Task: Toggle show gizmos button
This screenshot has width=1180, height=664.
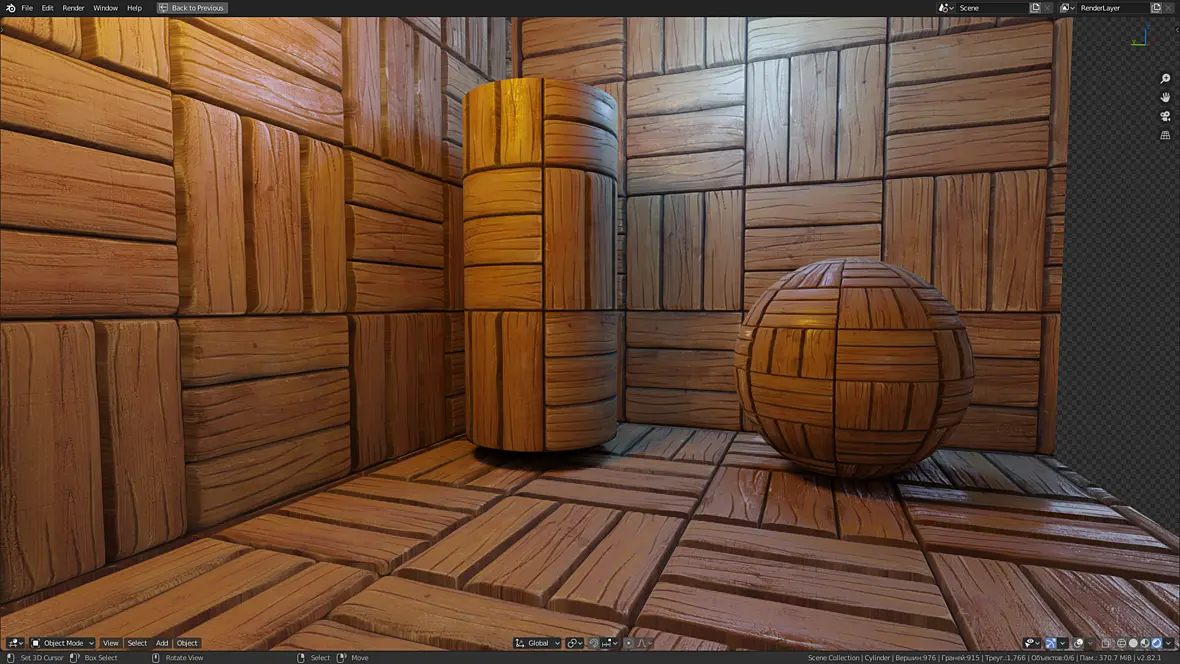Action: (x=1051, y=643)
